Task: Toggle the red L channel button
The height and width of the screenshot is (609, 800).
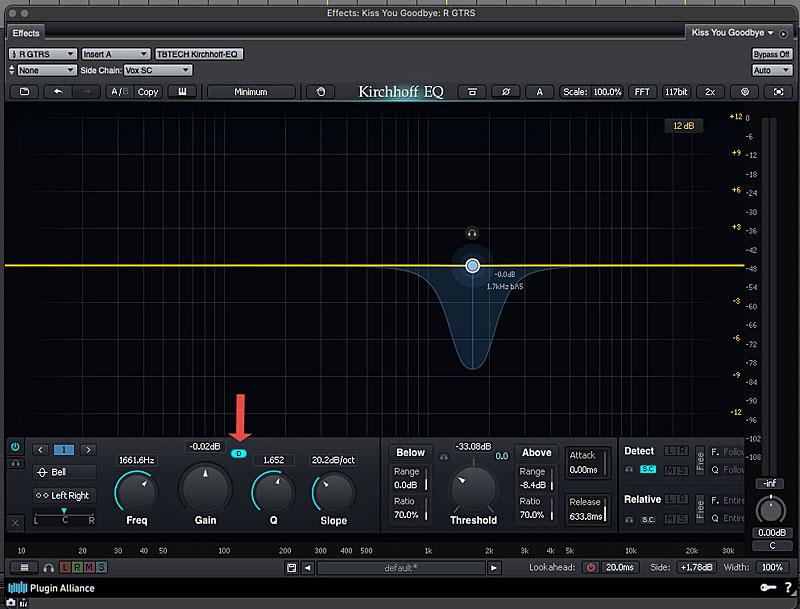Action: (65, 567)
